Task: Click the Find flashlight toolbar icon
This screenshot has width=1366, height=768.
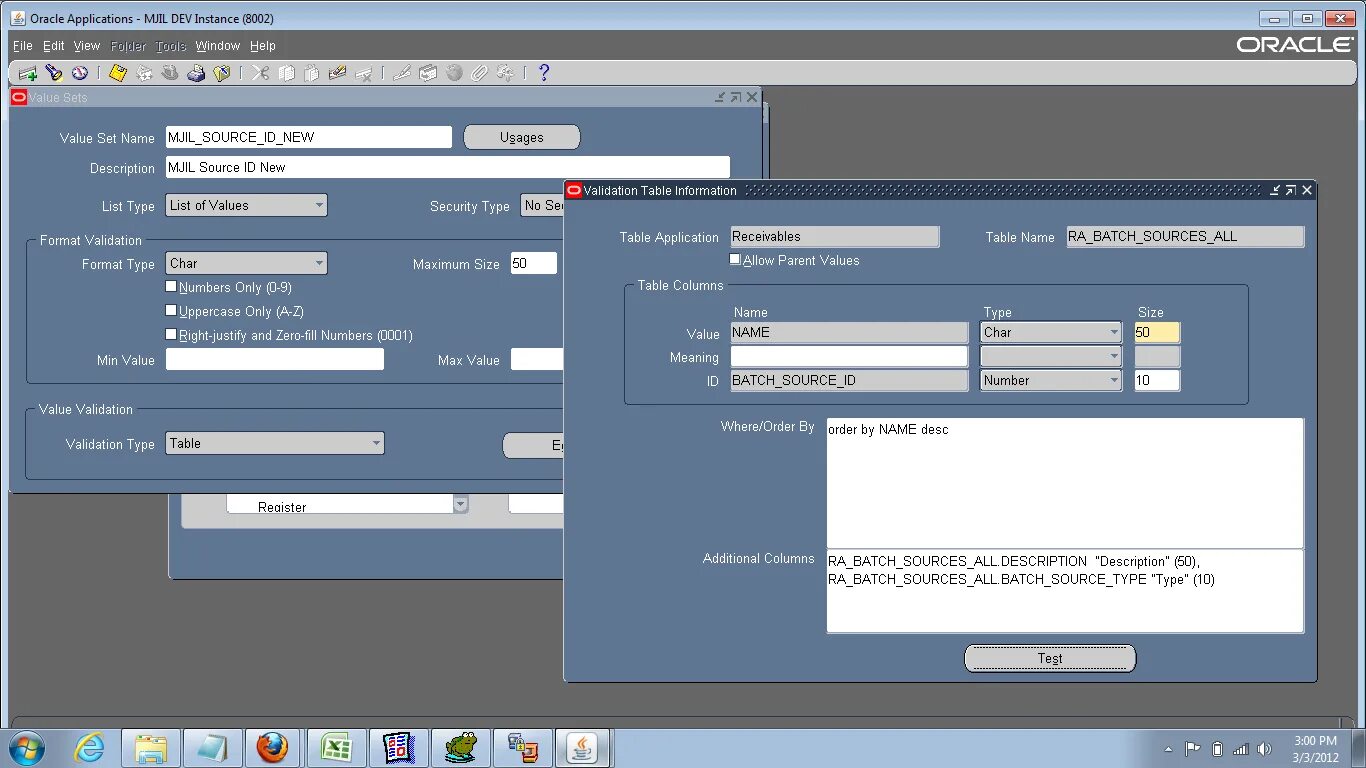Action: click(54, 73)
